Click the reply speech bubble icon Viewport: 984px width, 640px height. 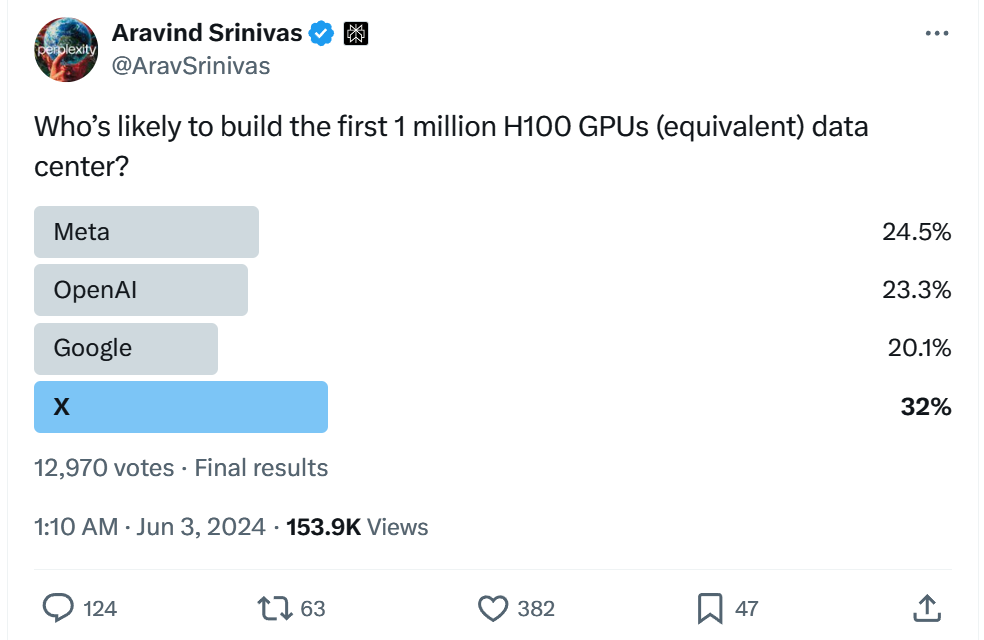click(57, 607)
